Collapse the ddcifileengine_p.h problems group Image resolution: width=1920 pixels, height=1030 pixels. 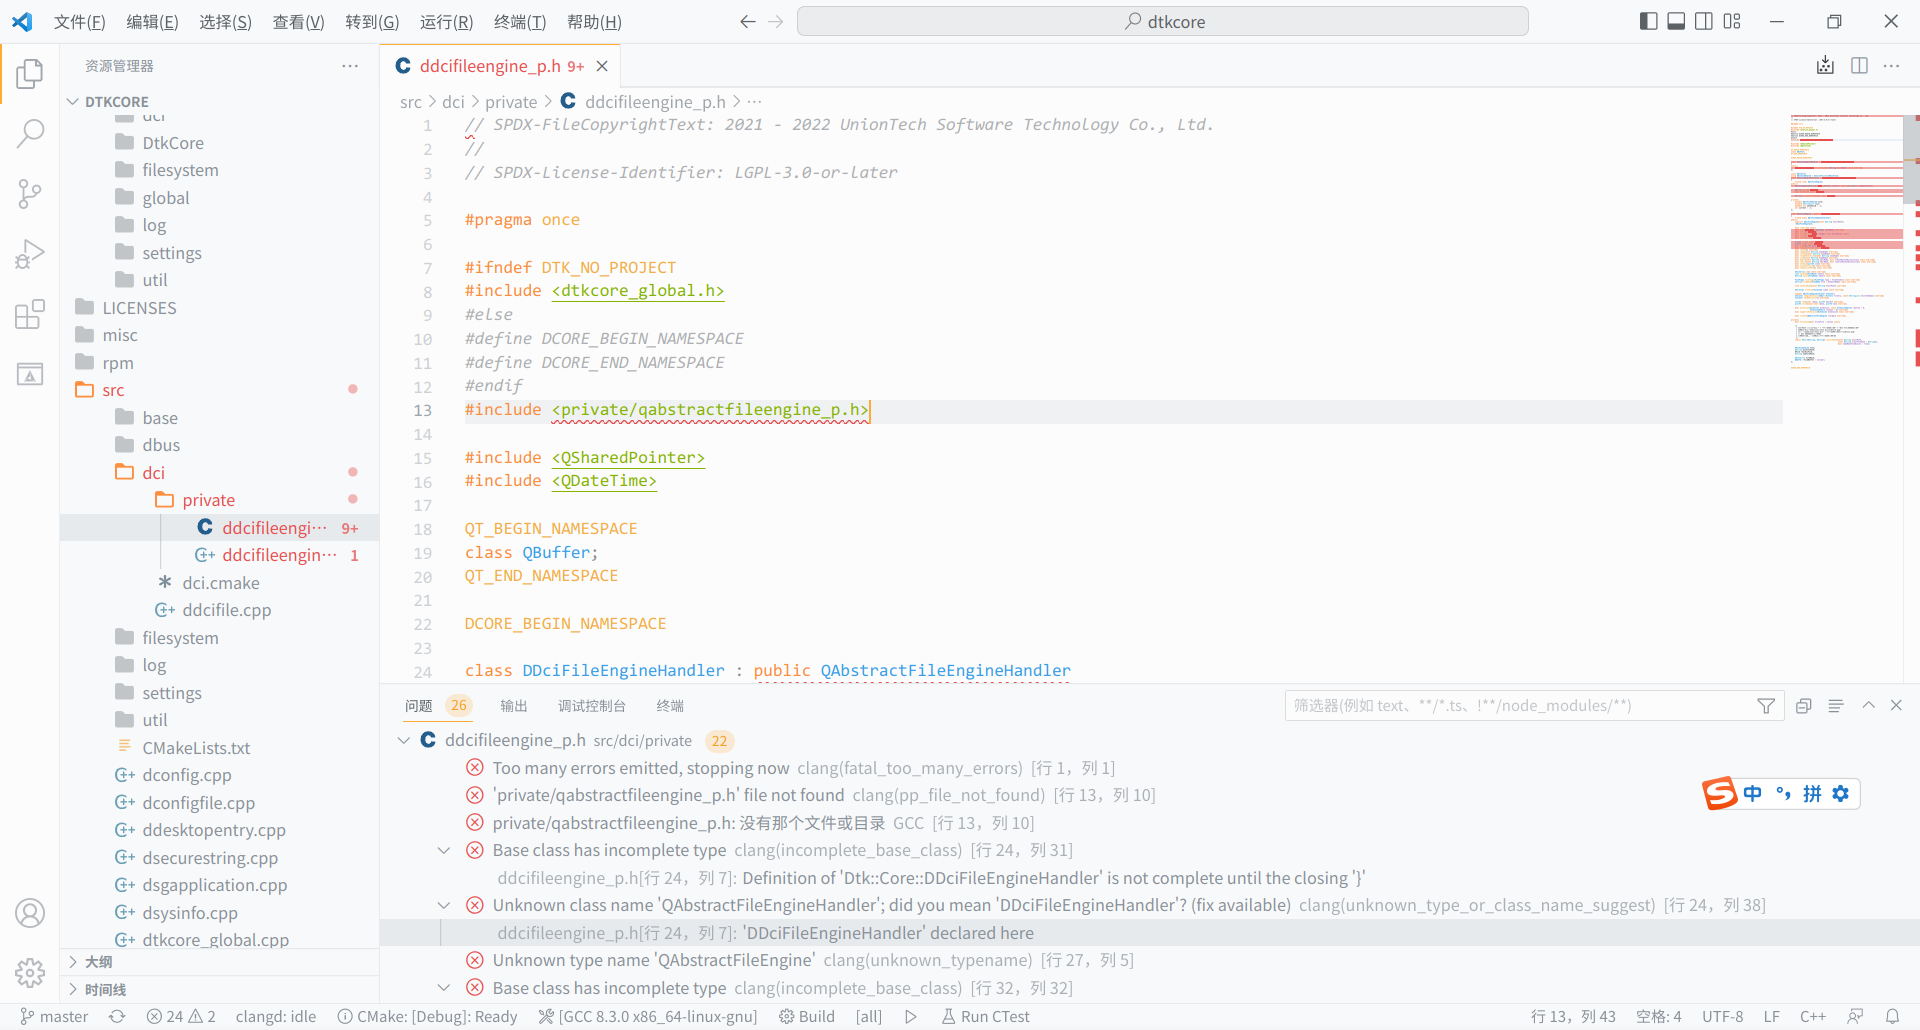click(x=404, y=741)
